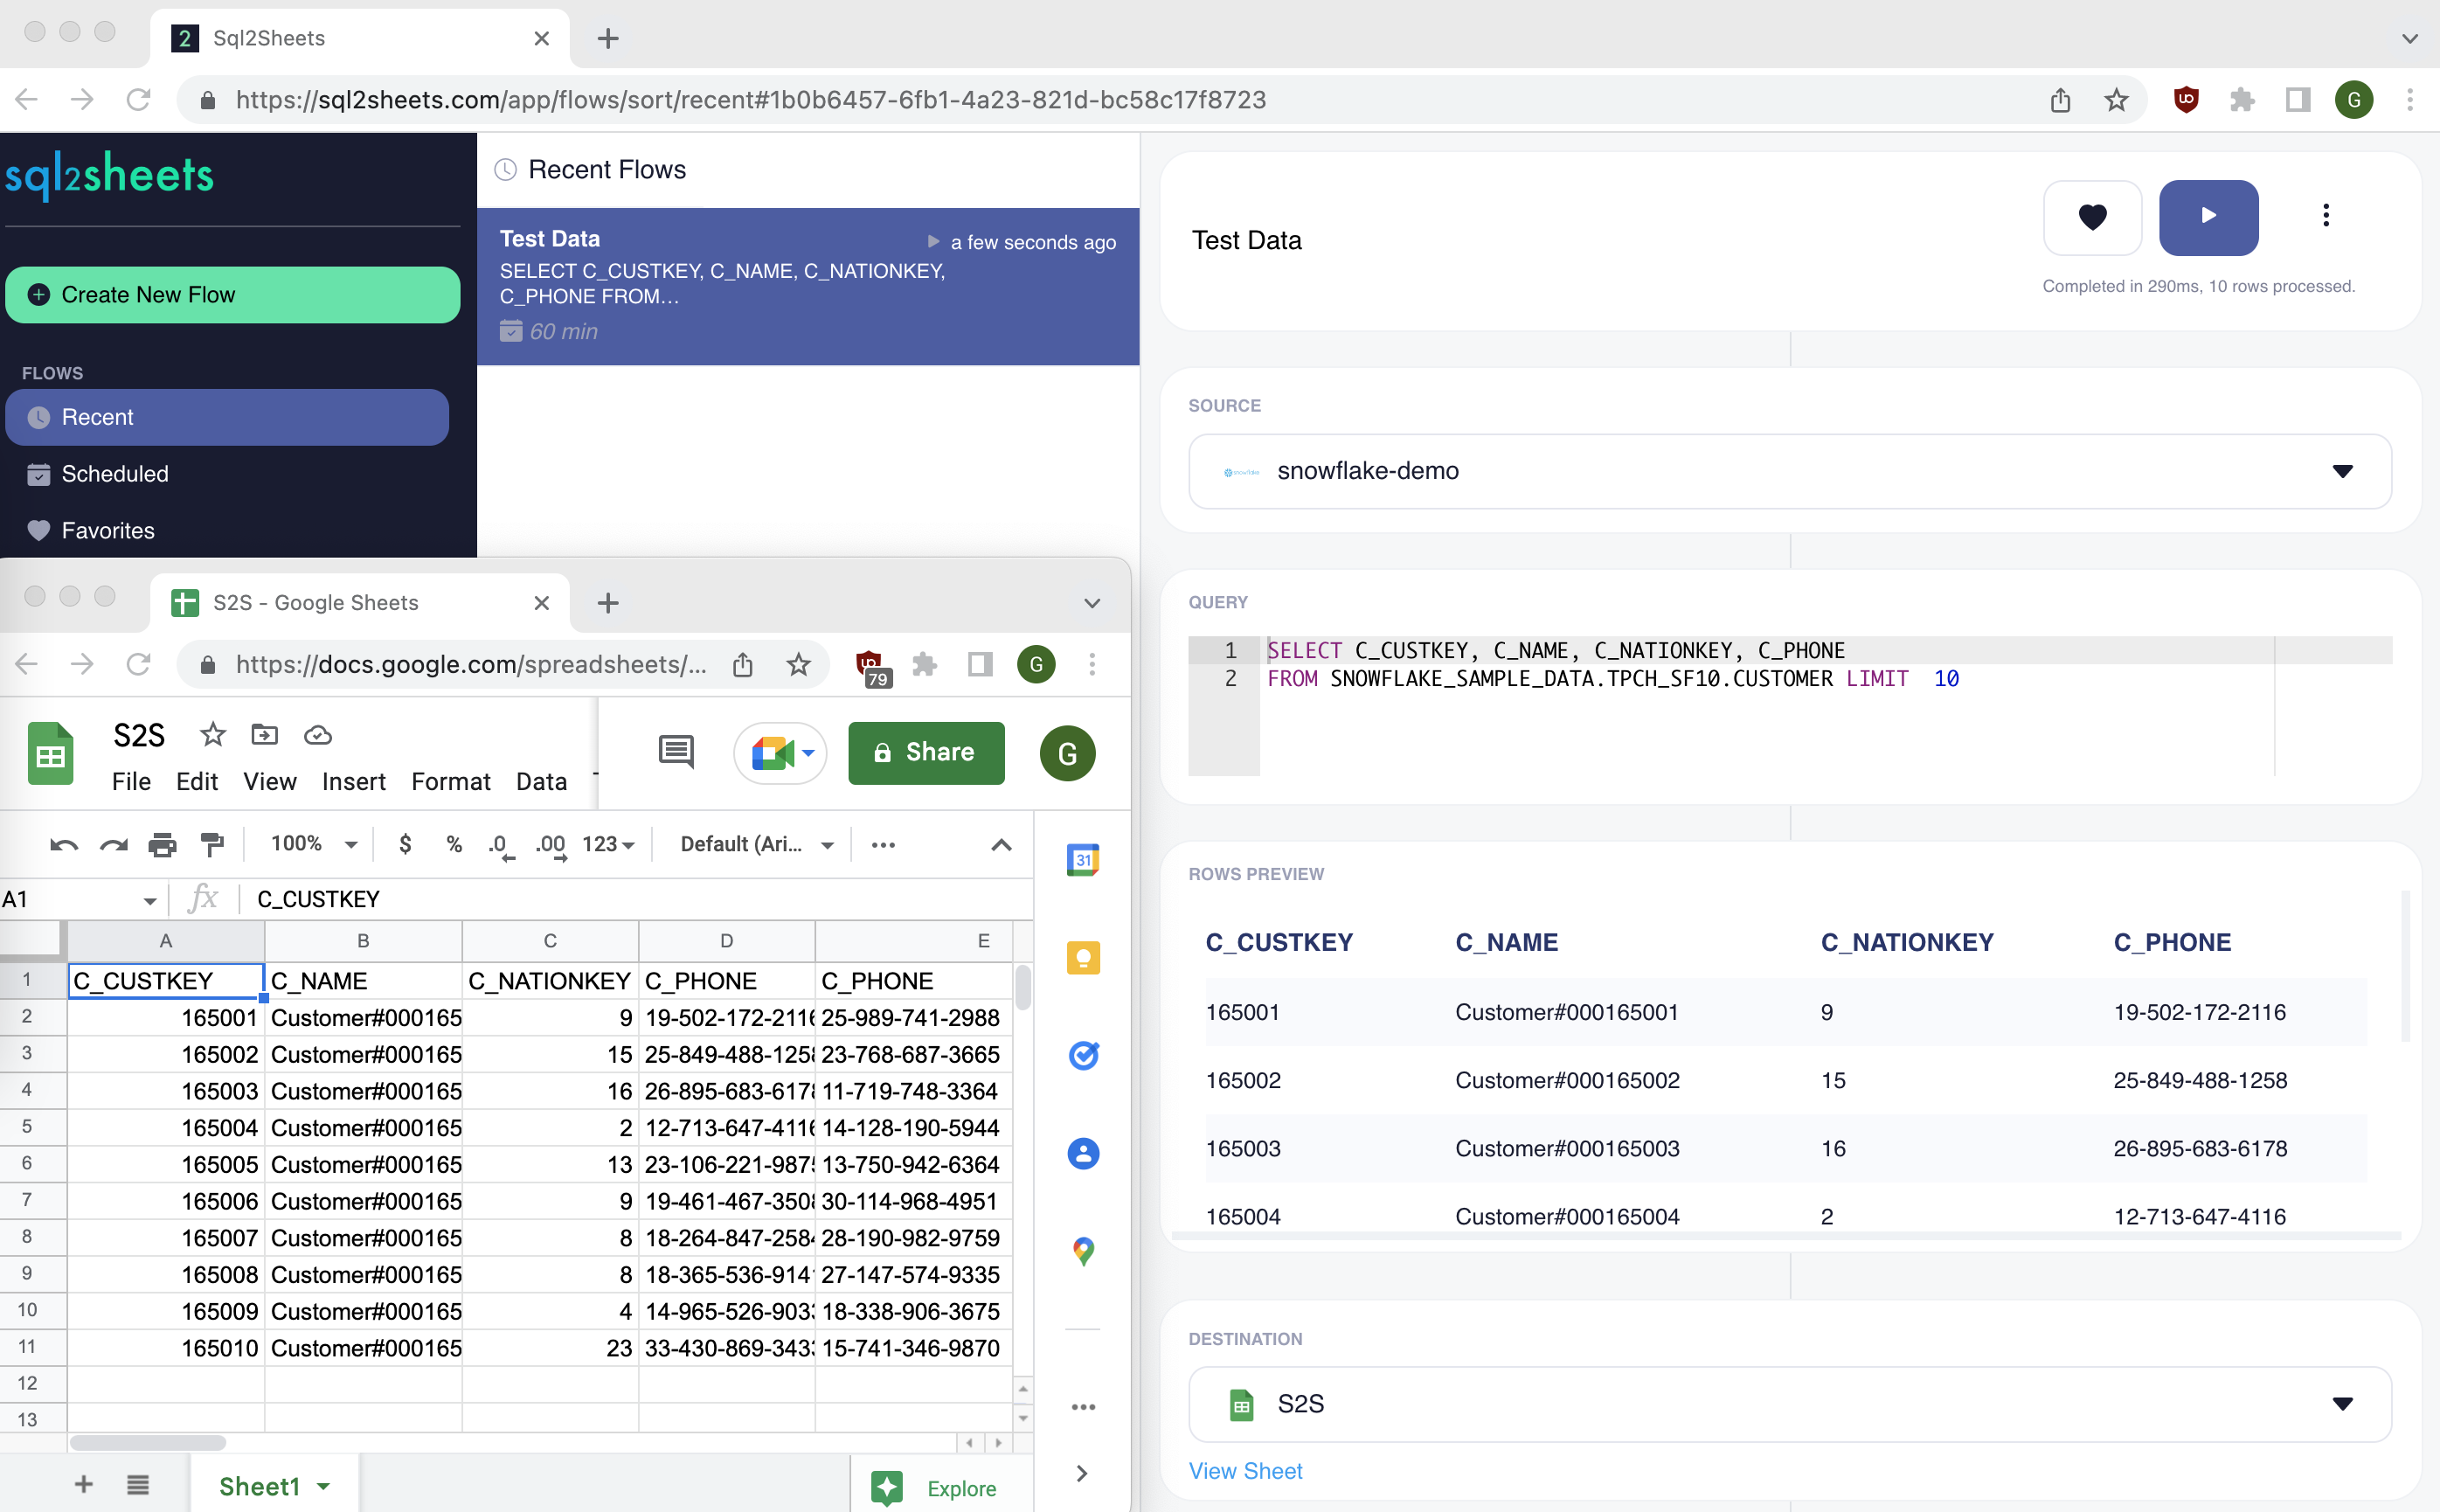The width and height of the screenshot is (2440, 1512).
Task: Select Recent in the Flows sidebar
Action: [227, 417]
